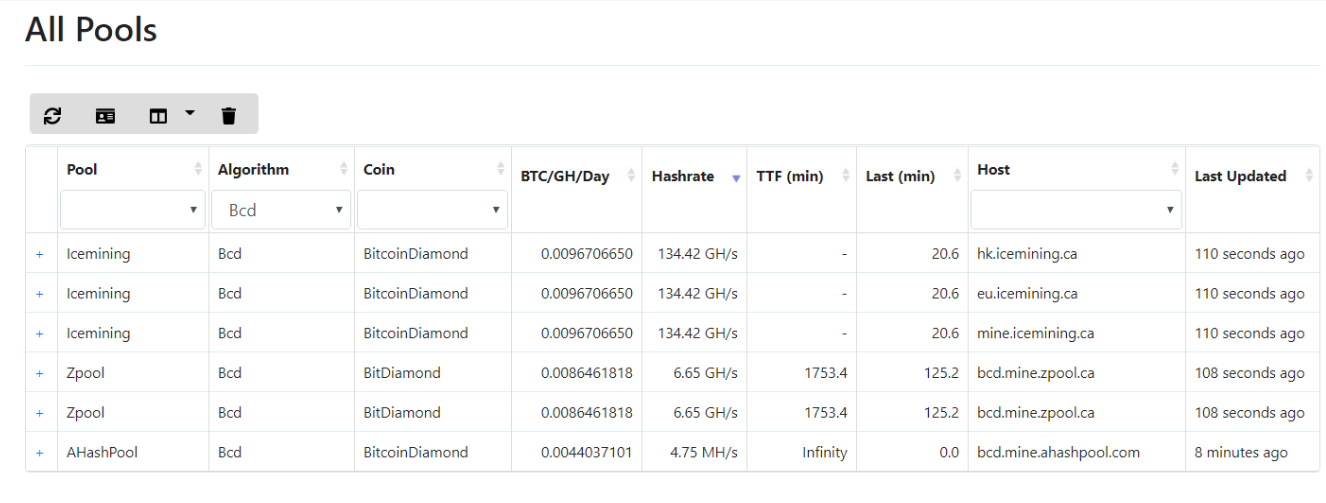The height and width of the screenshot is (503, 1326).
Task: Select host bcd.mine.ahashpool.com
Action: pyautogui.click(x=1059, y=452)
